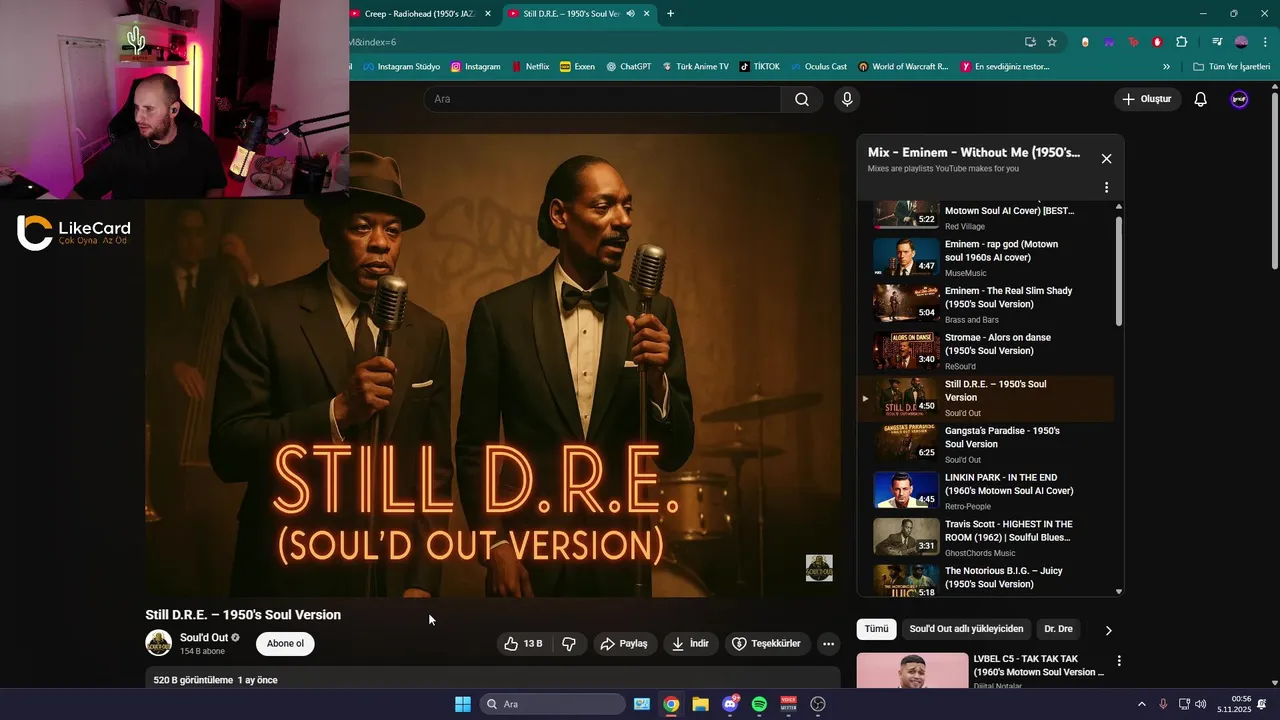Image resolution: width=1280 pixels, height=720 pixels.
Task: Expand the hidden bookmarks overflow chevron
Action: coord(1166,66)
